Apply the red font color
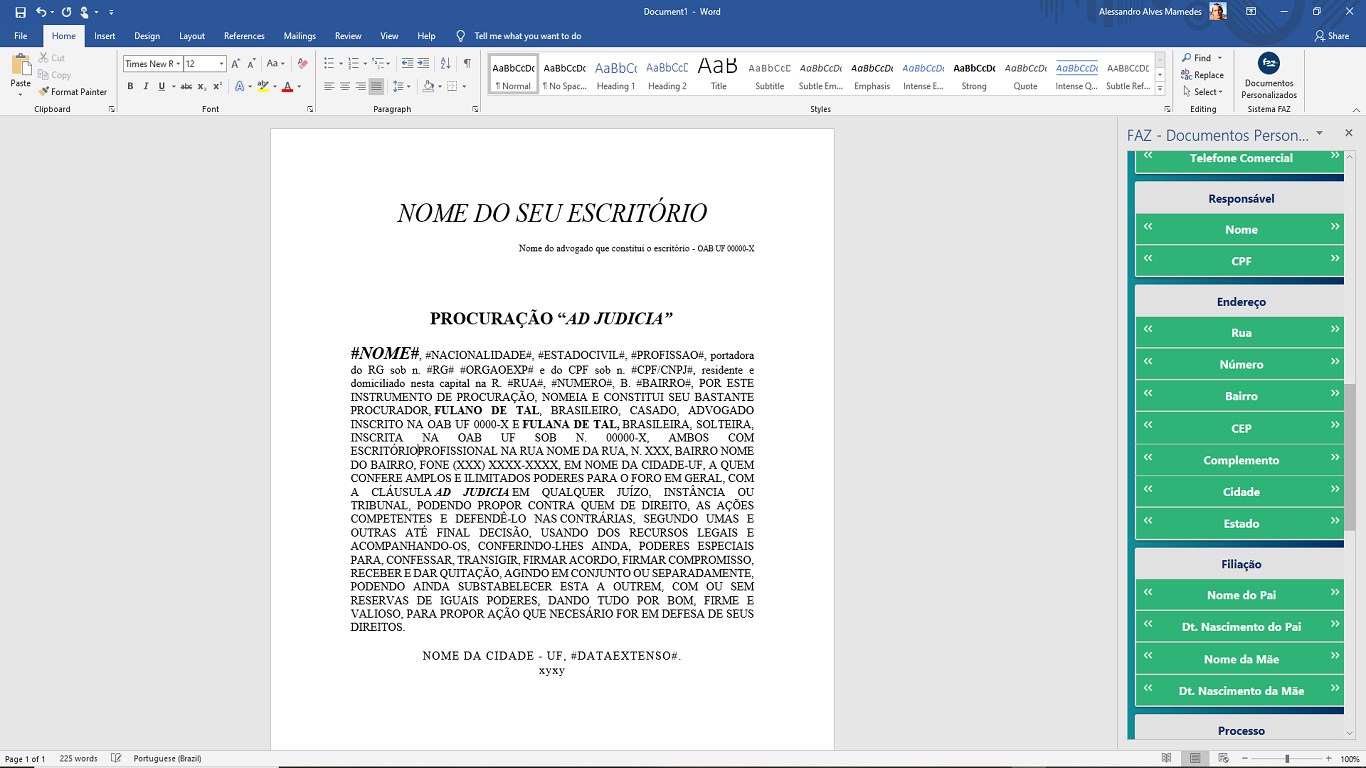Viewport: 1366px width, 768px height. [287, 87]
